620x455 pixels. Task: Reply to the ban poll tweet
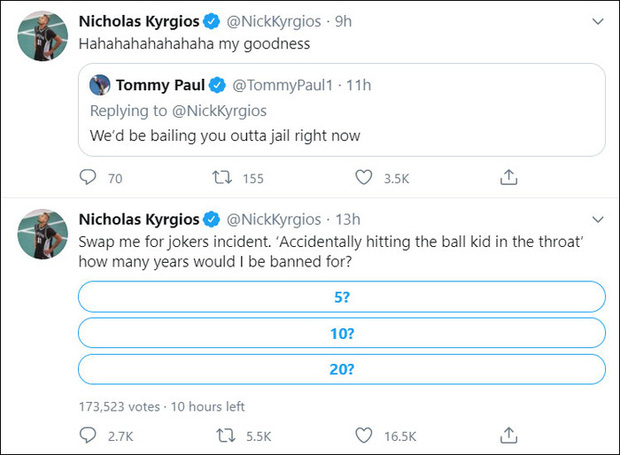click(x=87, y=435)
